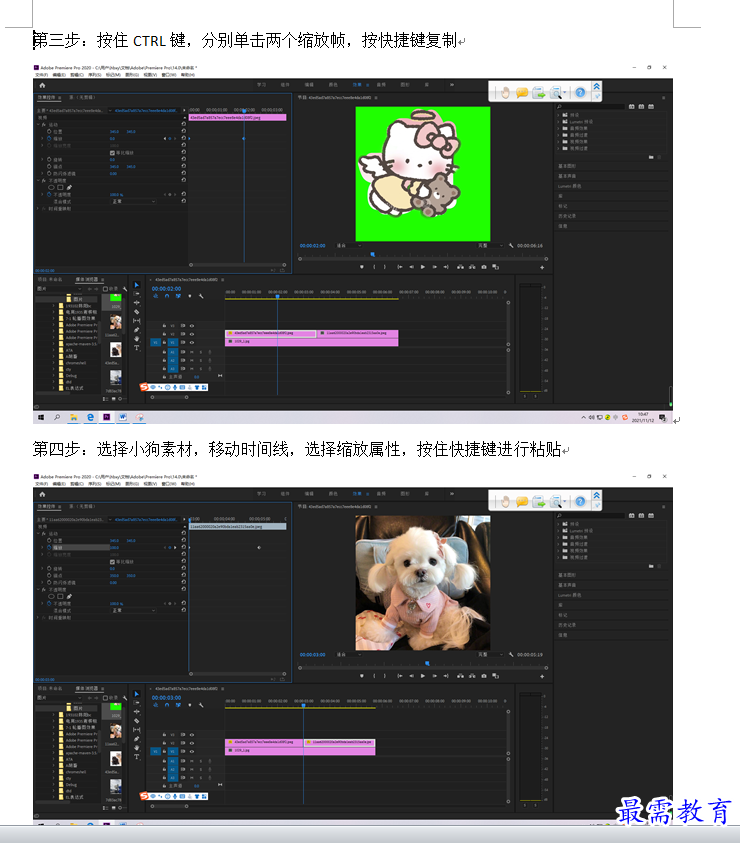Toggle V3 track eye in Hello Kitty screenshot
Screen dimensions: 740x843
pos(191,325)
